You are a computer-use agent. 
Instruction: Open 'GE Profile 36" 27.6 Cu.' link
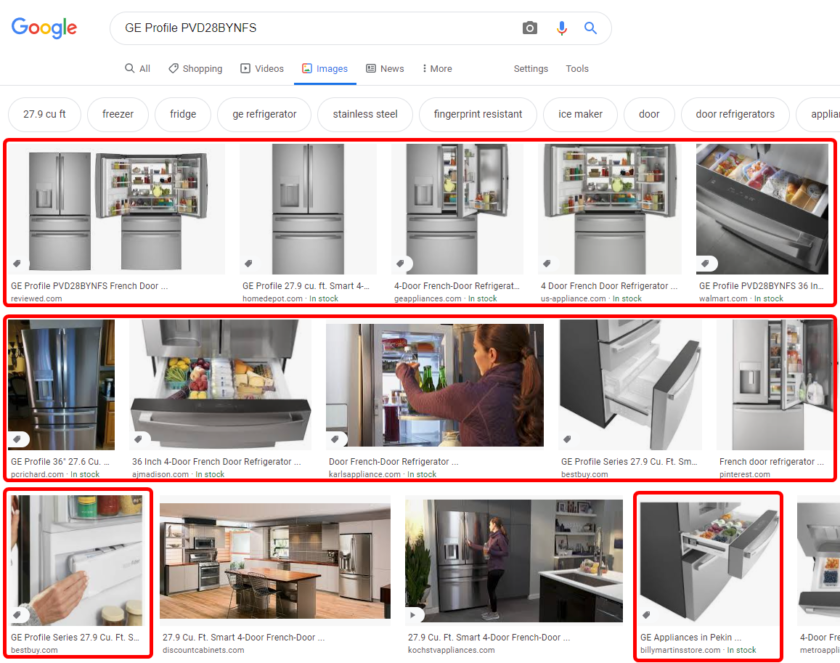(x=59, y=462)
